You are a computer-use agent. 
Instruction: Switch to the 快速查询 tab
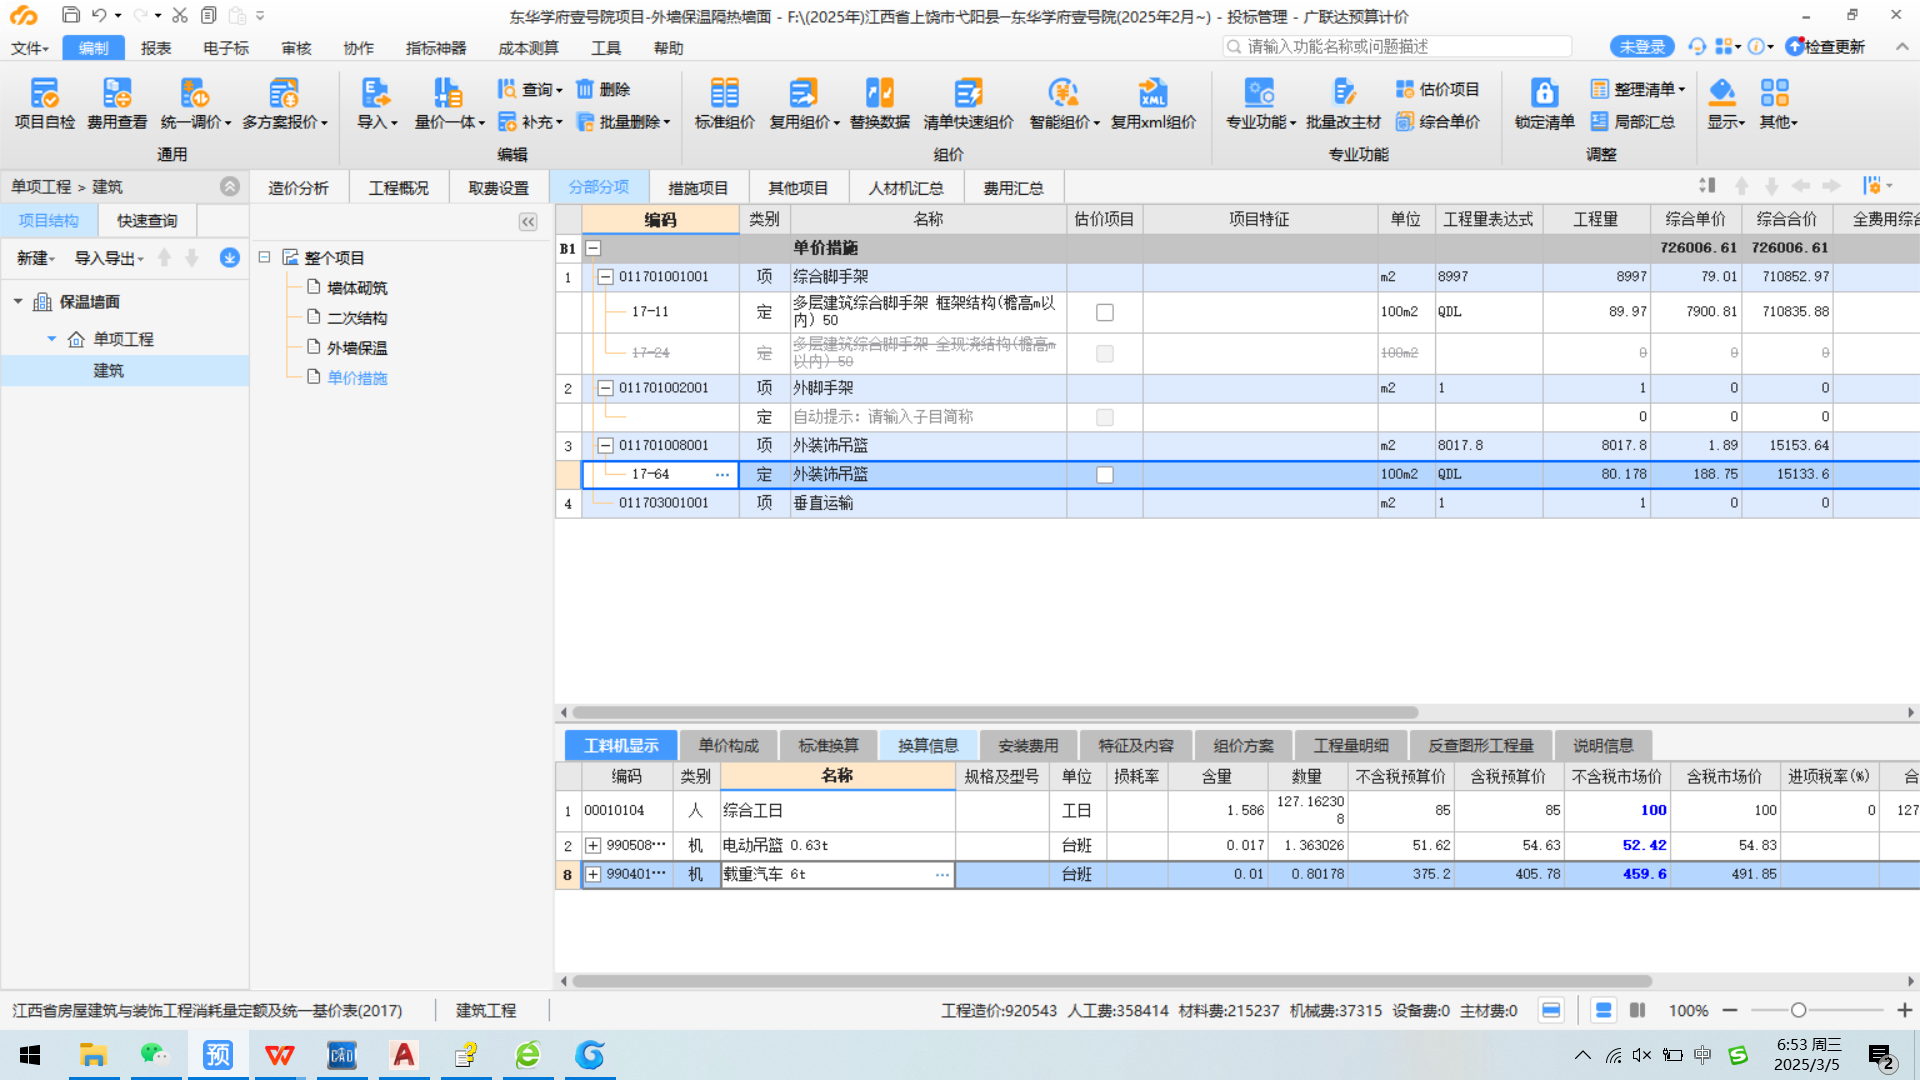tap(147, 221)
